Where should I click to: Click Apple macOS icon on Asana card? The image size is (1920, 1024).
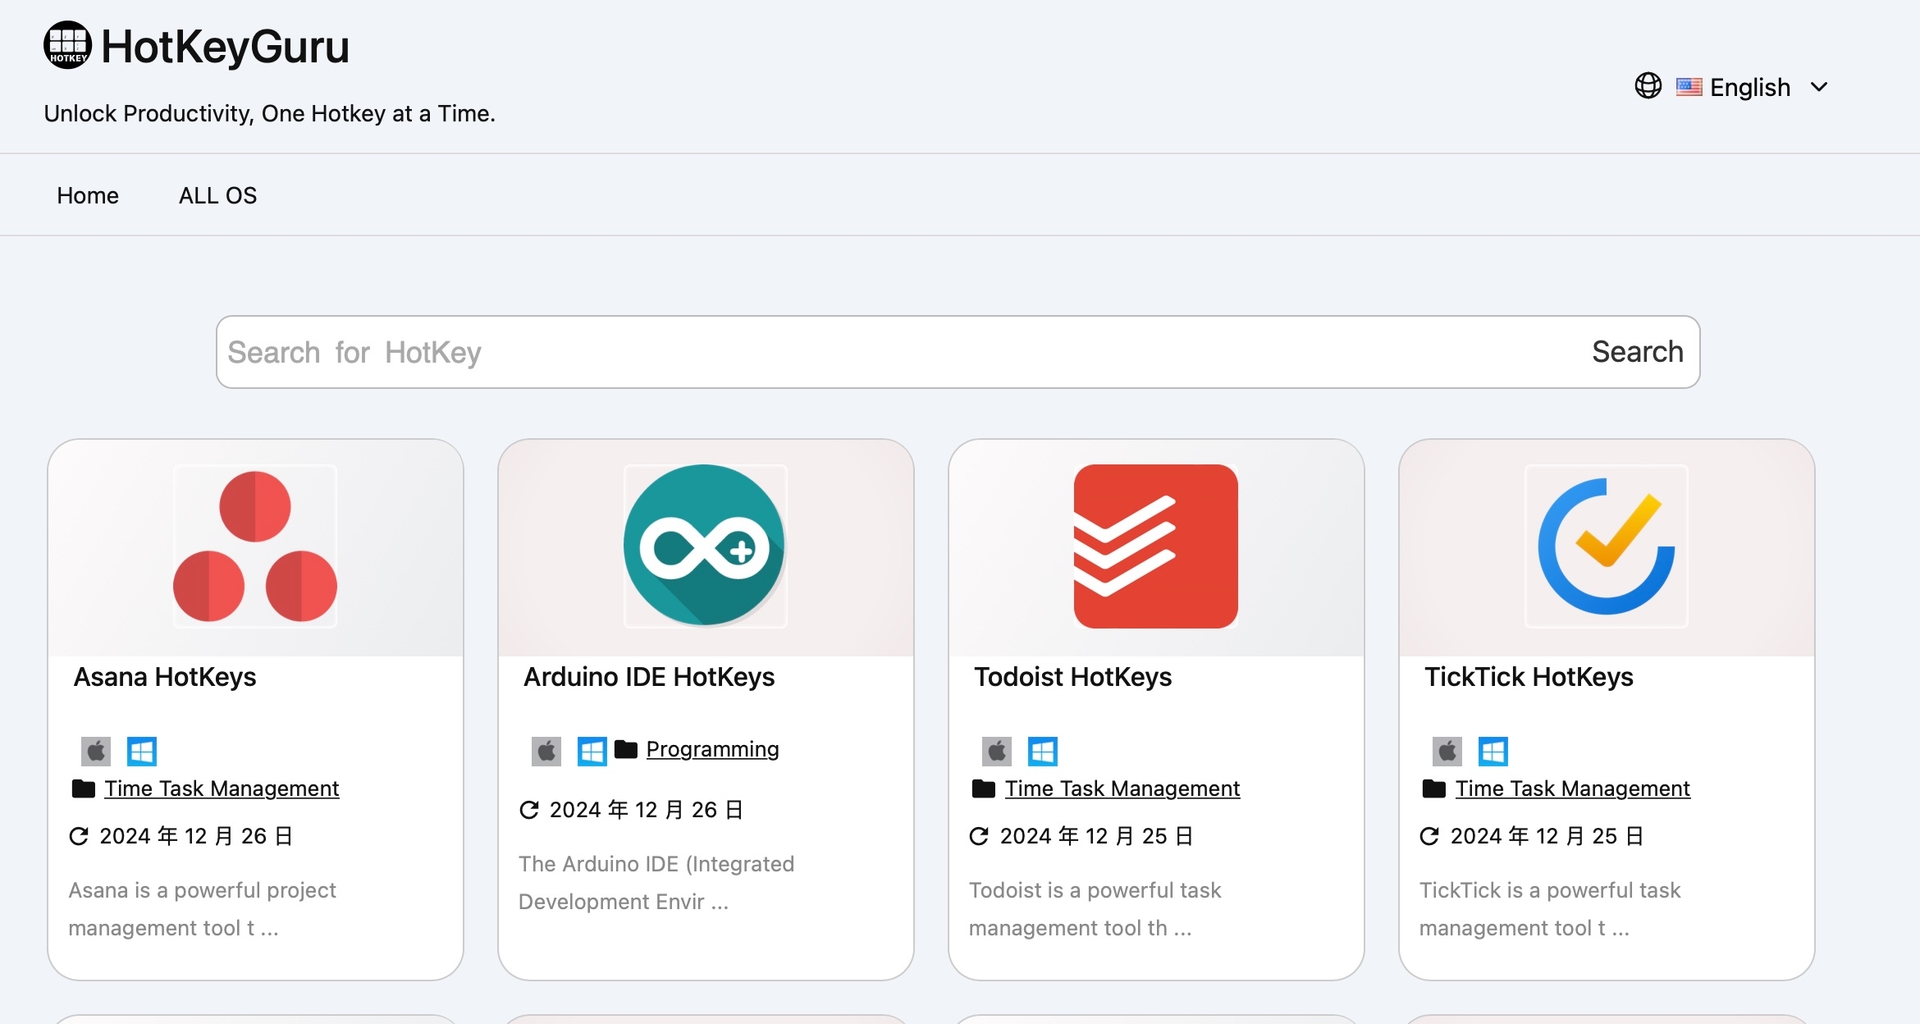pos(96,751)
